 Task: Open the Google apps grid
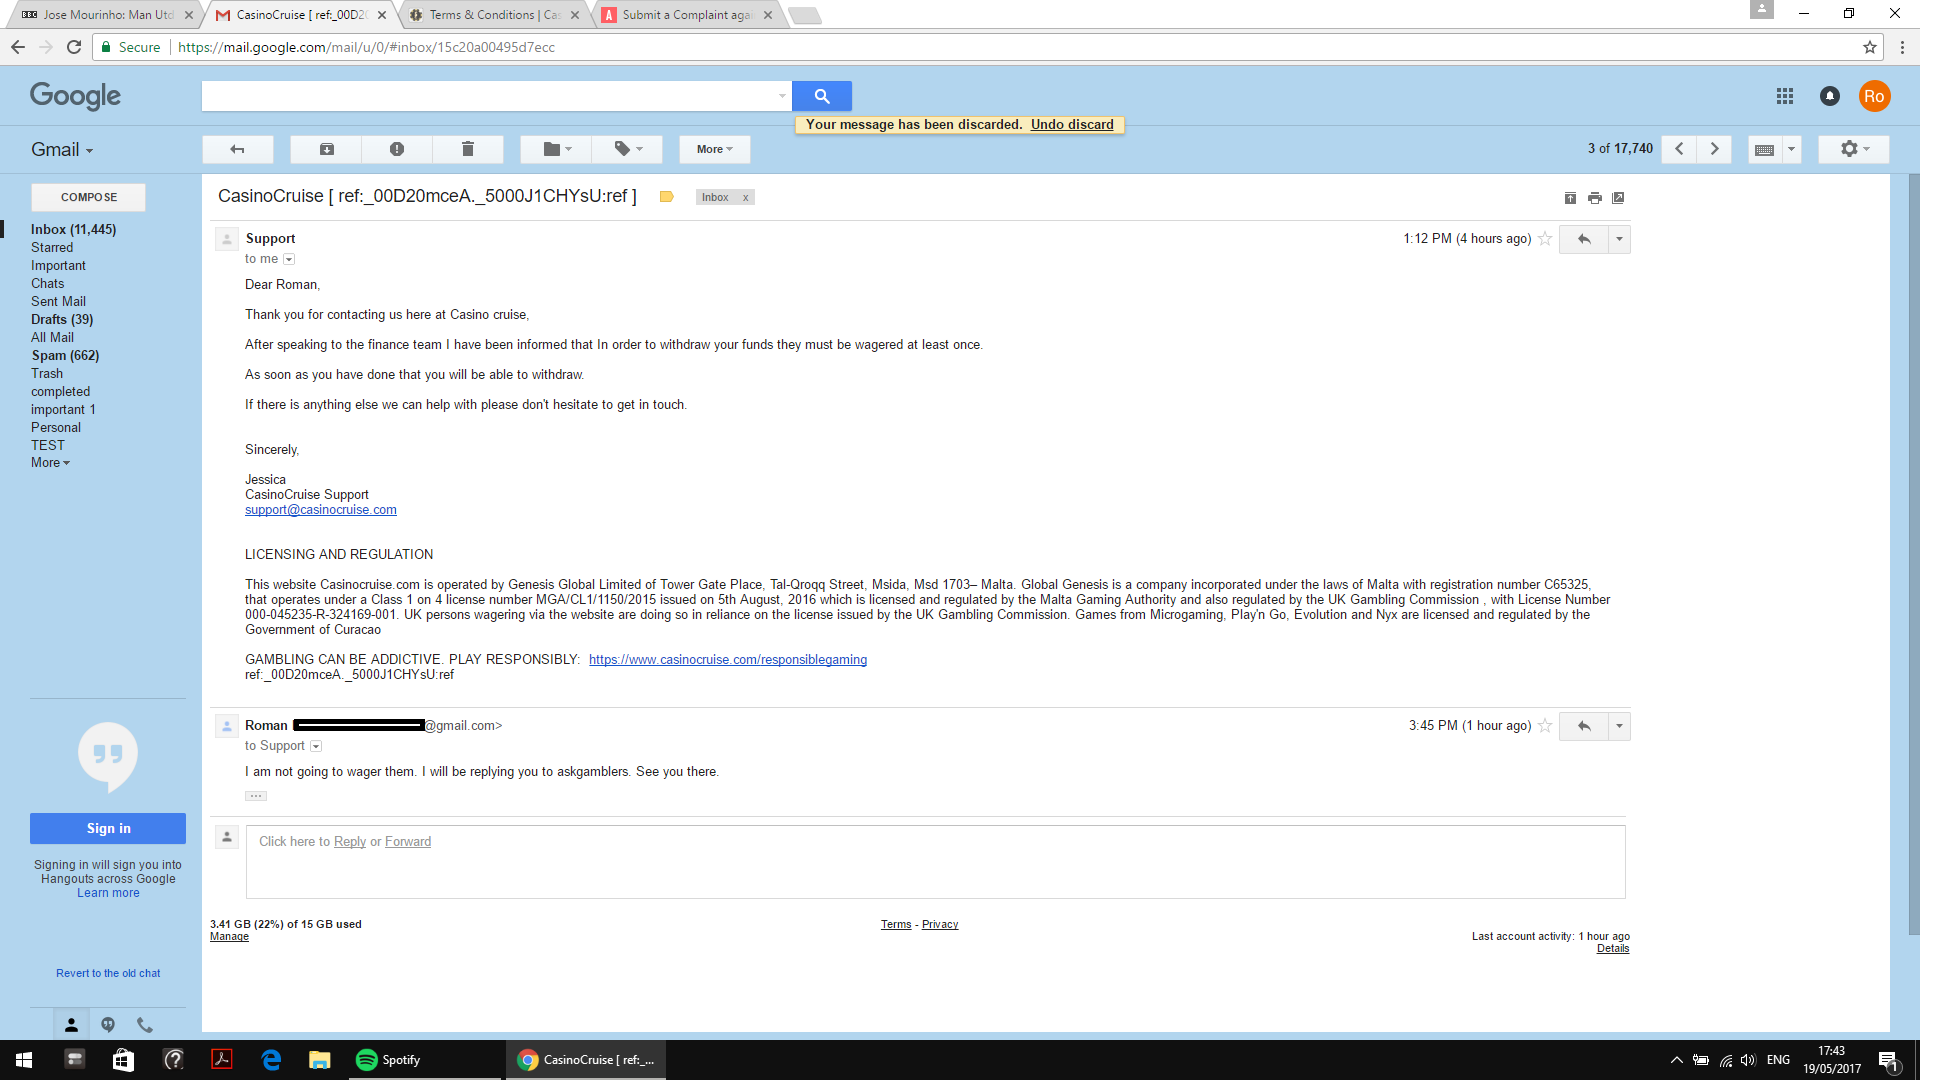[x=1785, y=96]
